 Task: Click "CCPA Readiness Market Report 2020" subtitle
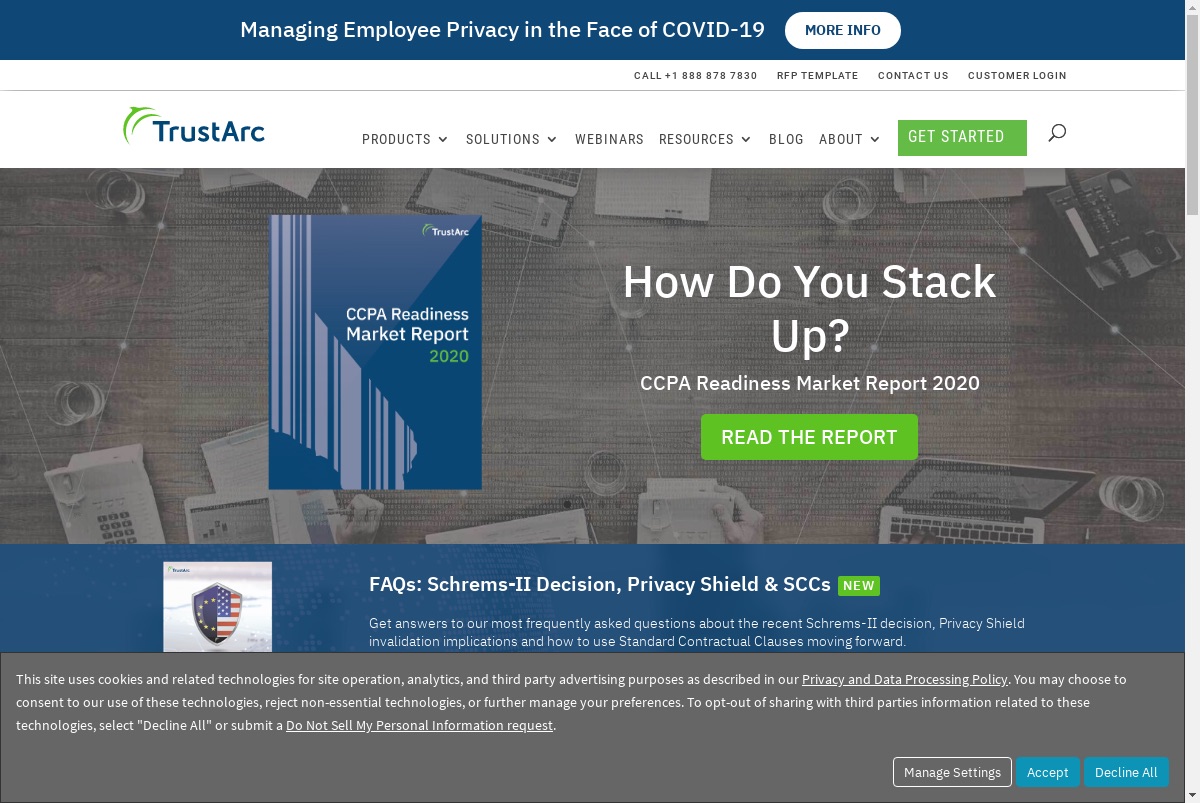click(x=810, y=383)
